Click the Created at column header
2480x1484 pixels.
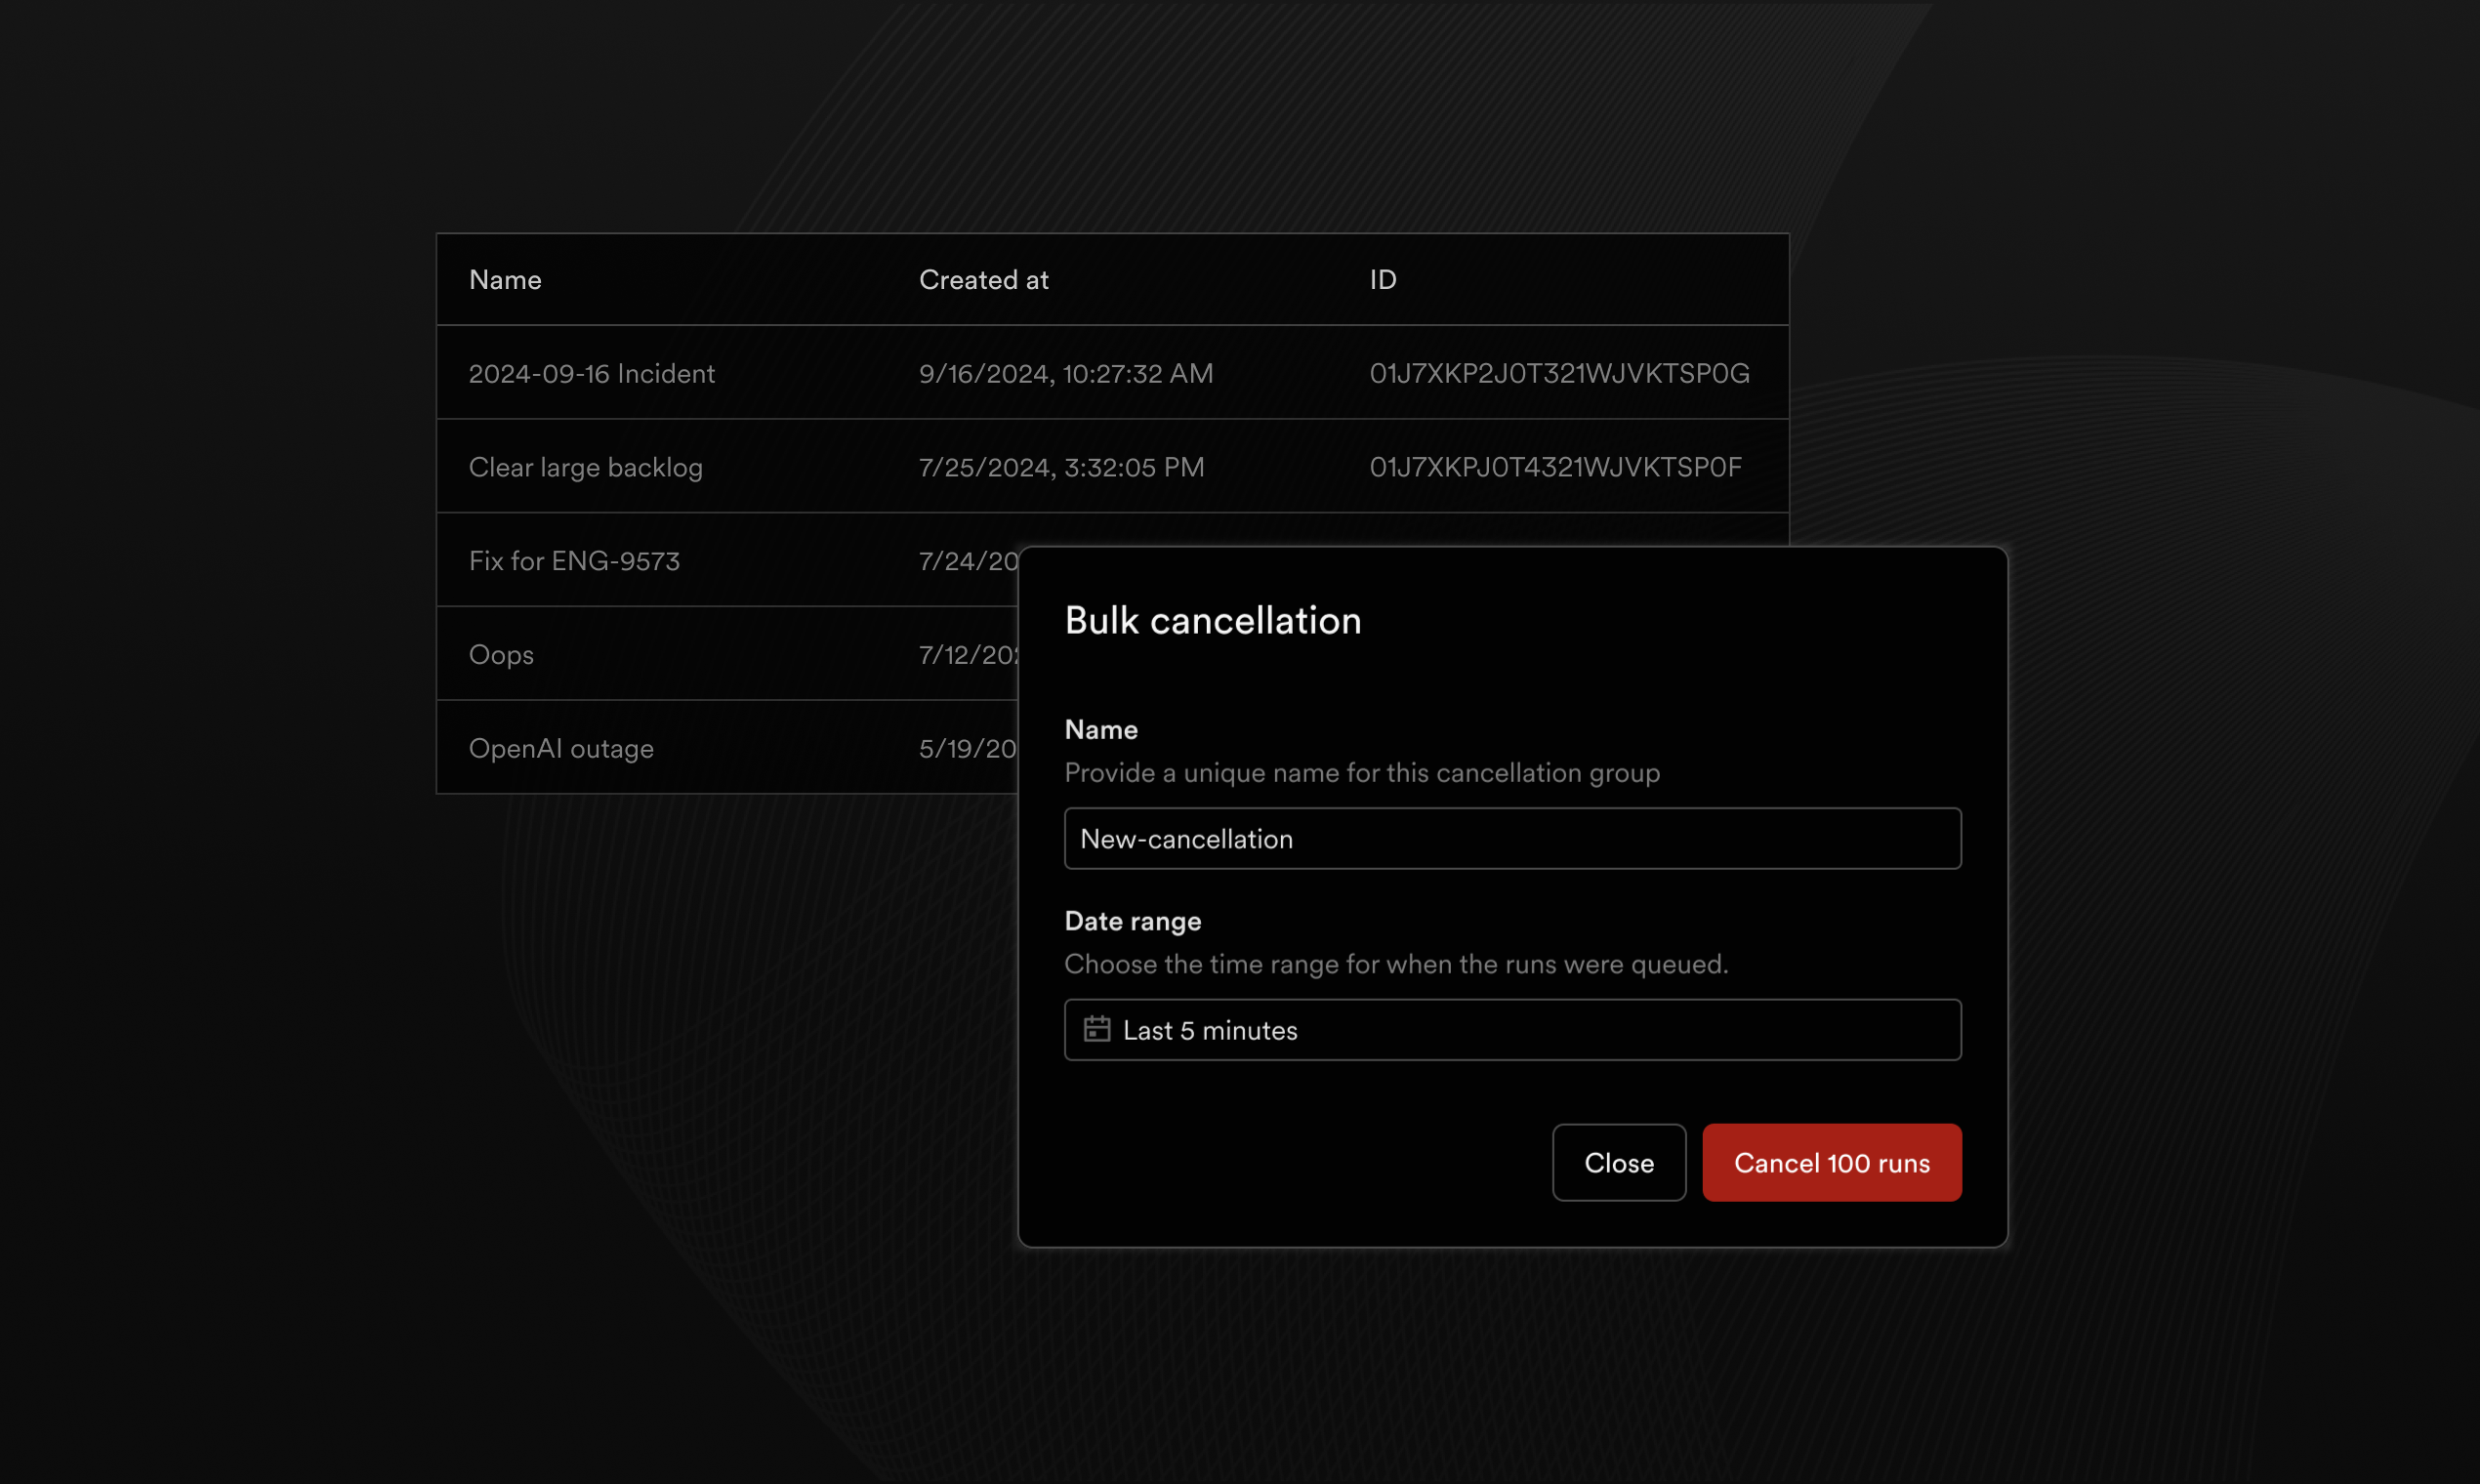point(983,280)
